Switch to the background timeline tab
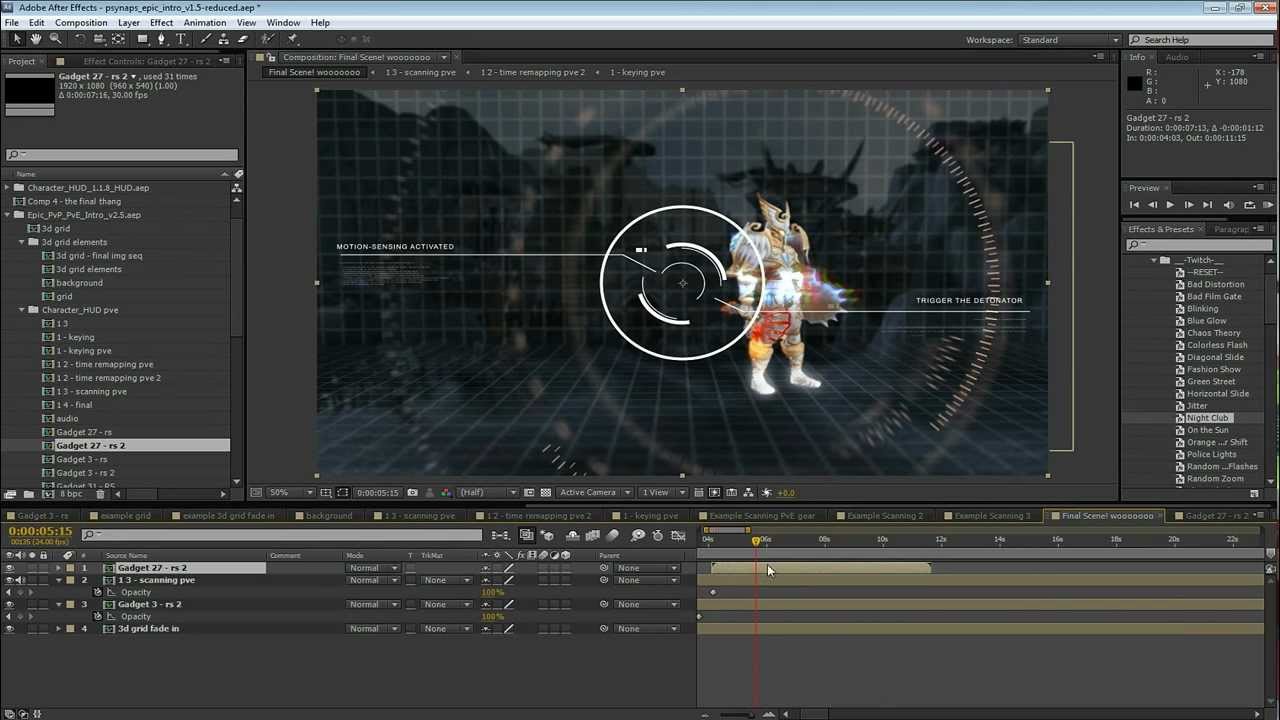1280x720 pixels. pos(329,516)
